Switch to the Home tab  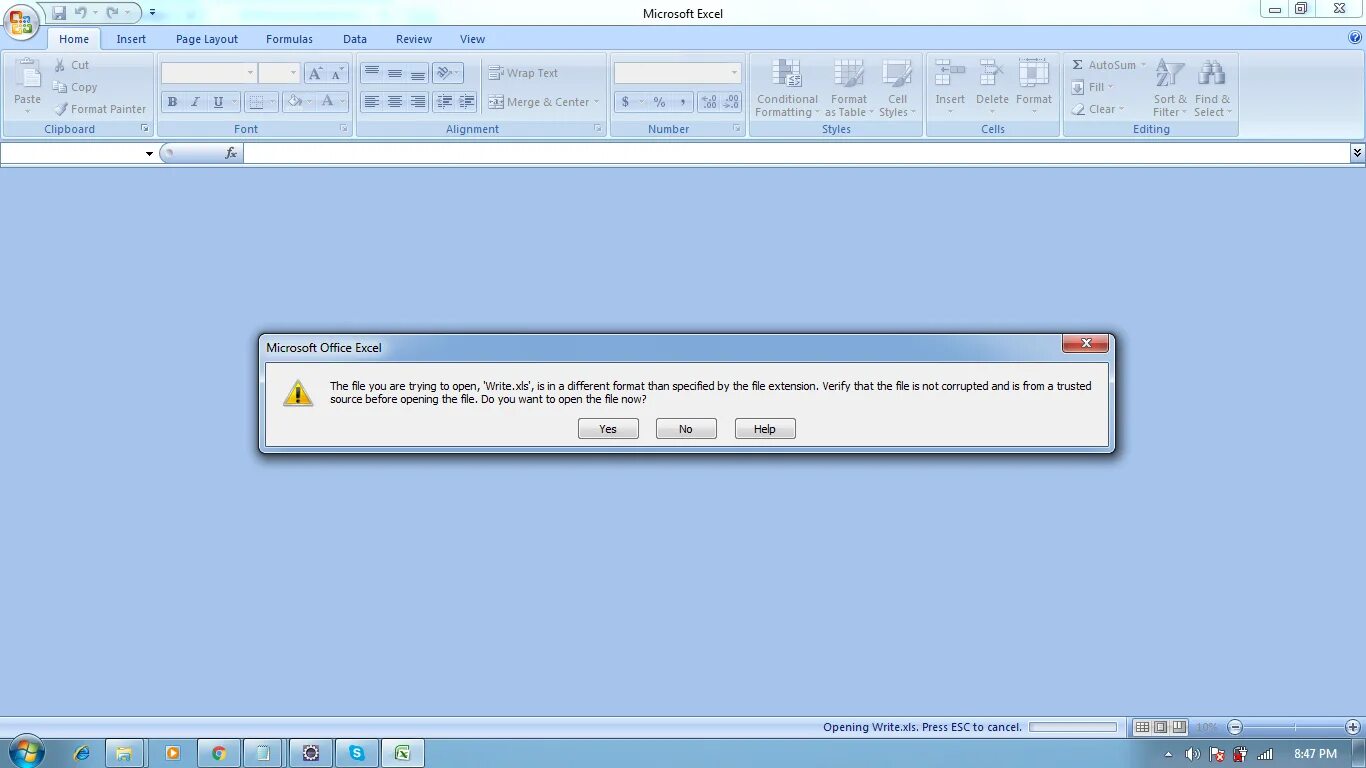click(x=74, y=39)
